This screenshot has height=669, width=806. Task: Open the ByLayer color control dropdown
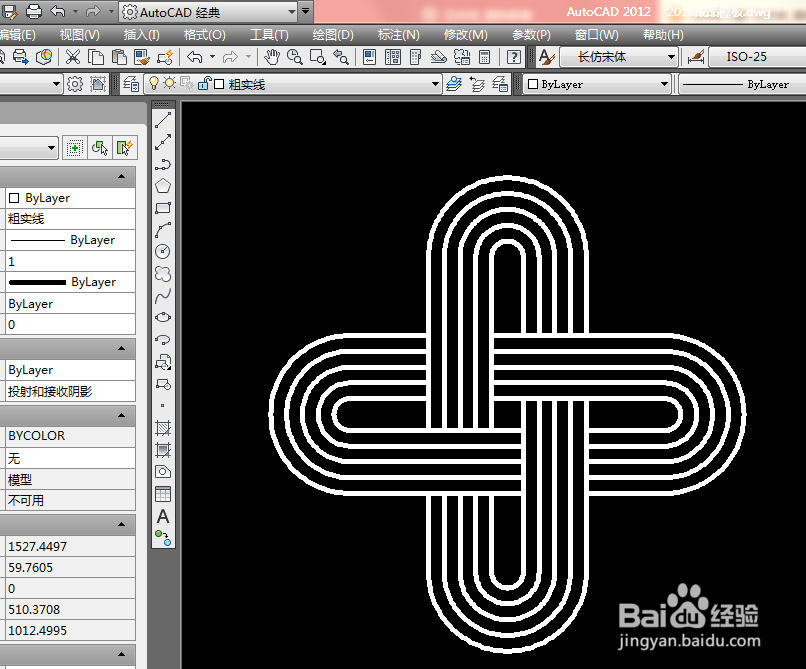tap(665, 84)
